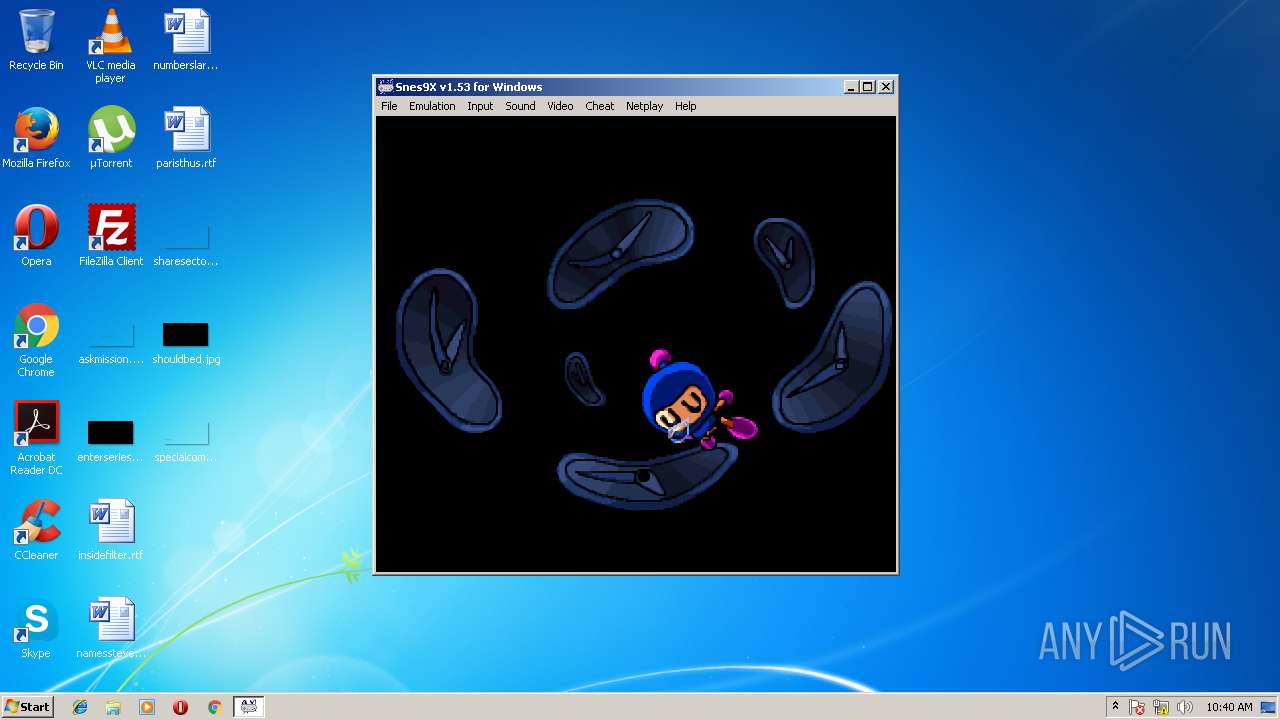Open the network tray icon
Viewport: 1280px width, 720px height.
tap(1161, 707)
